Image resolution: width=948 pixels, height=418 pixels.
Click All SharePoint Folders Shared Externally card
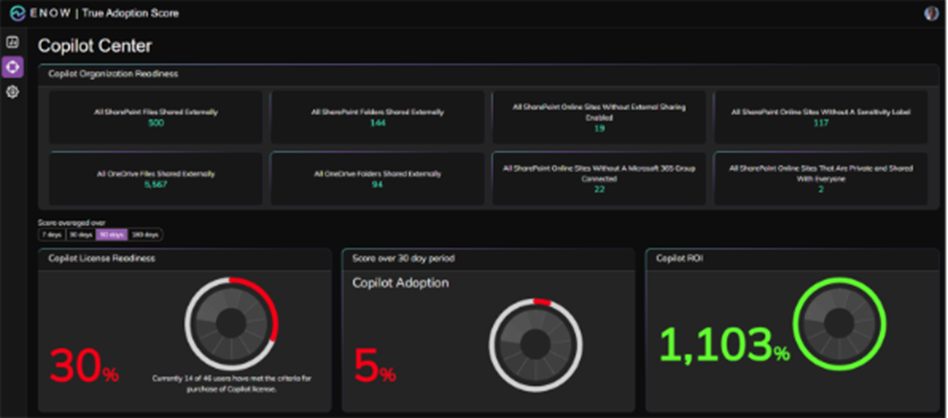pos(376,117)
